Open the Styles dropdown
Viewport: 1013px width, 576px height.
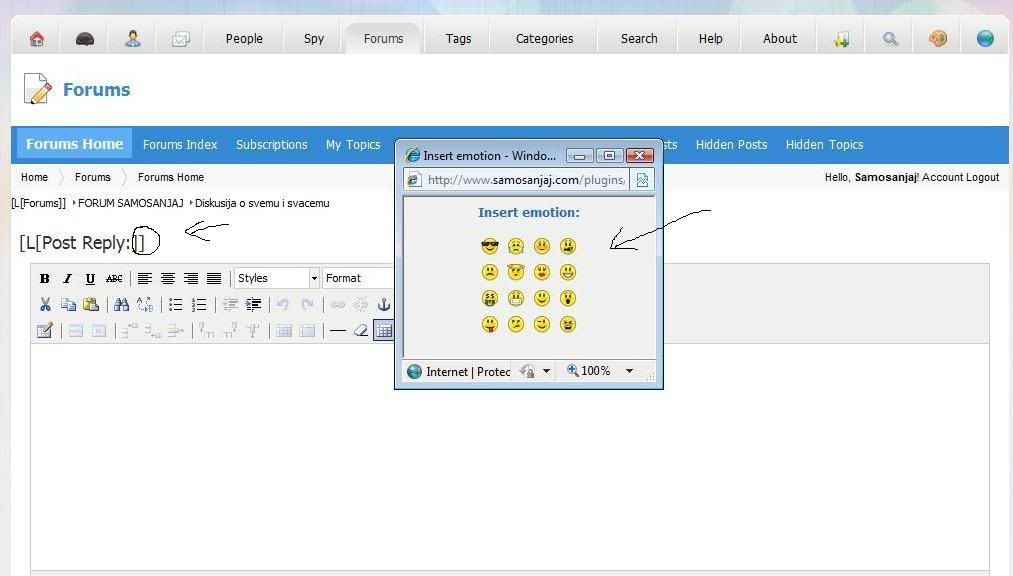point(277,278)
